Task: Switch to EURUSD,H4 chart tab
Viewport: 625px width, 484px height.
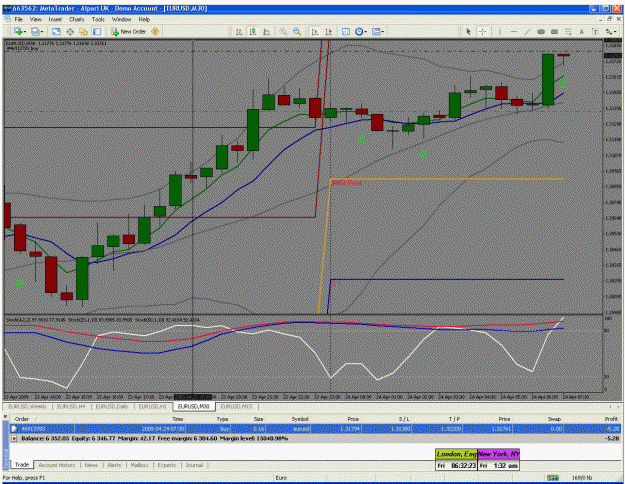Action: click(x=71, y=407)
